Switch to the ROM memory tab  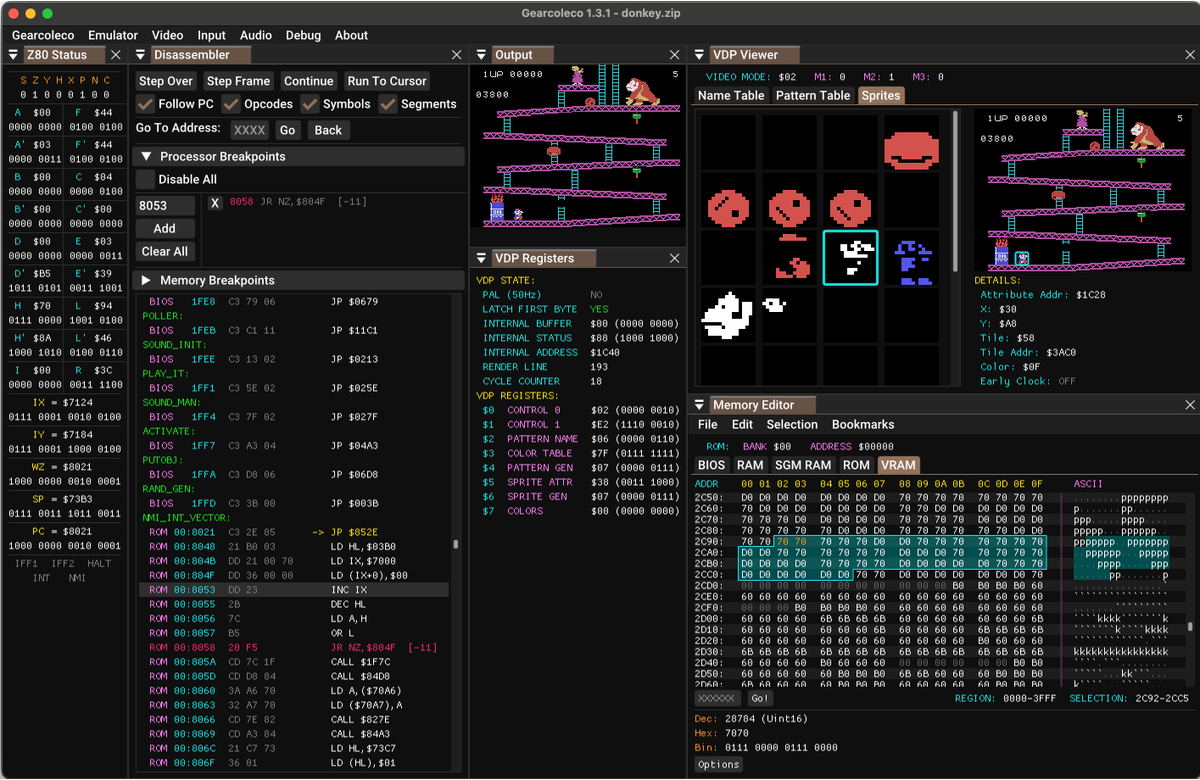pos(856,465)
